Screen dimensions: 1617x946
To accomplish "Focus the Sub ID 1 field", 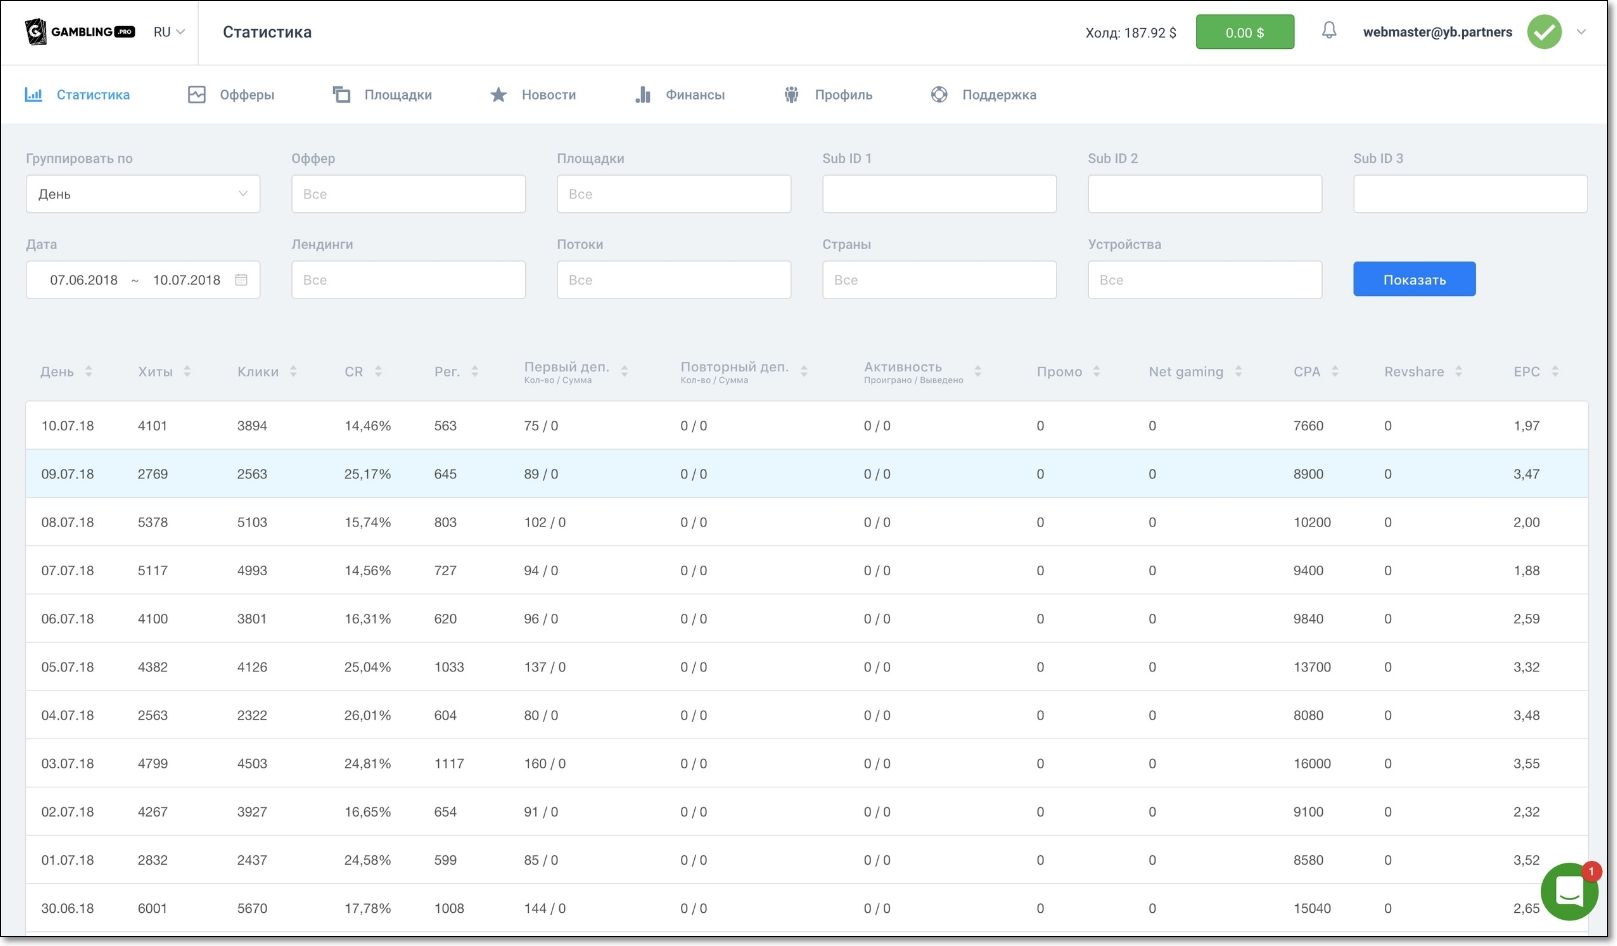I will pyautogui.click(x=939, y=194).
